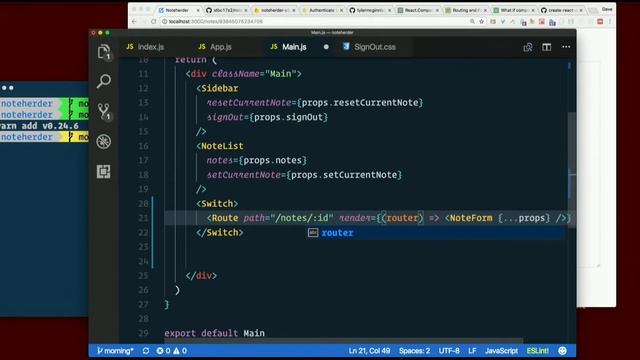Click ESLint! status bar item
640x360 pixels.
(x=538, y=351)
